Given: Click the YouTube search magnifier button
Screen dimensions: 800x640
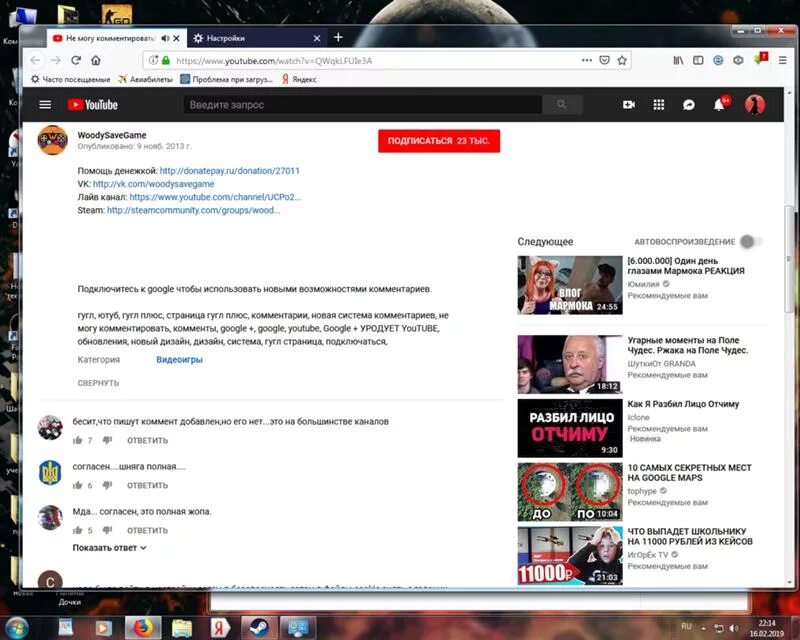Looking at the screenshot, I should coord(562,105).
